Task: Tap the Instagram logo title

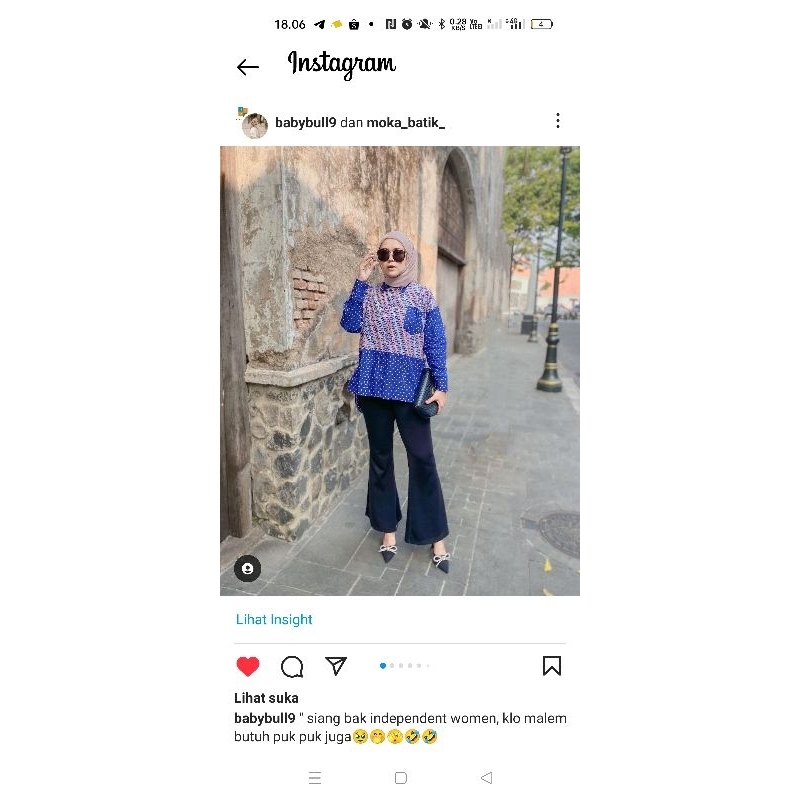Action: click(342, 64)
